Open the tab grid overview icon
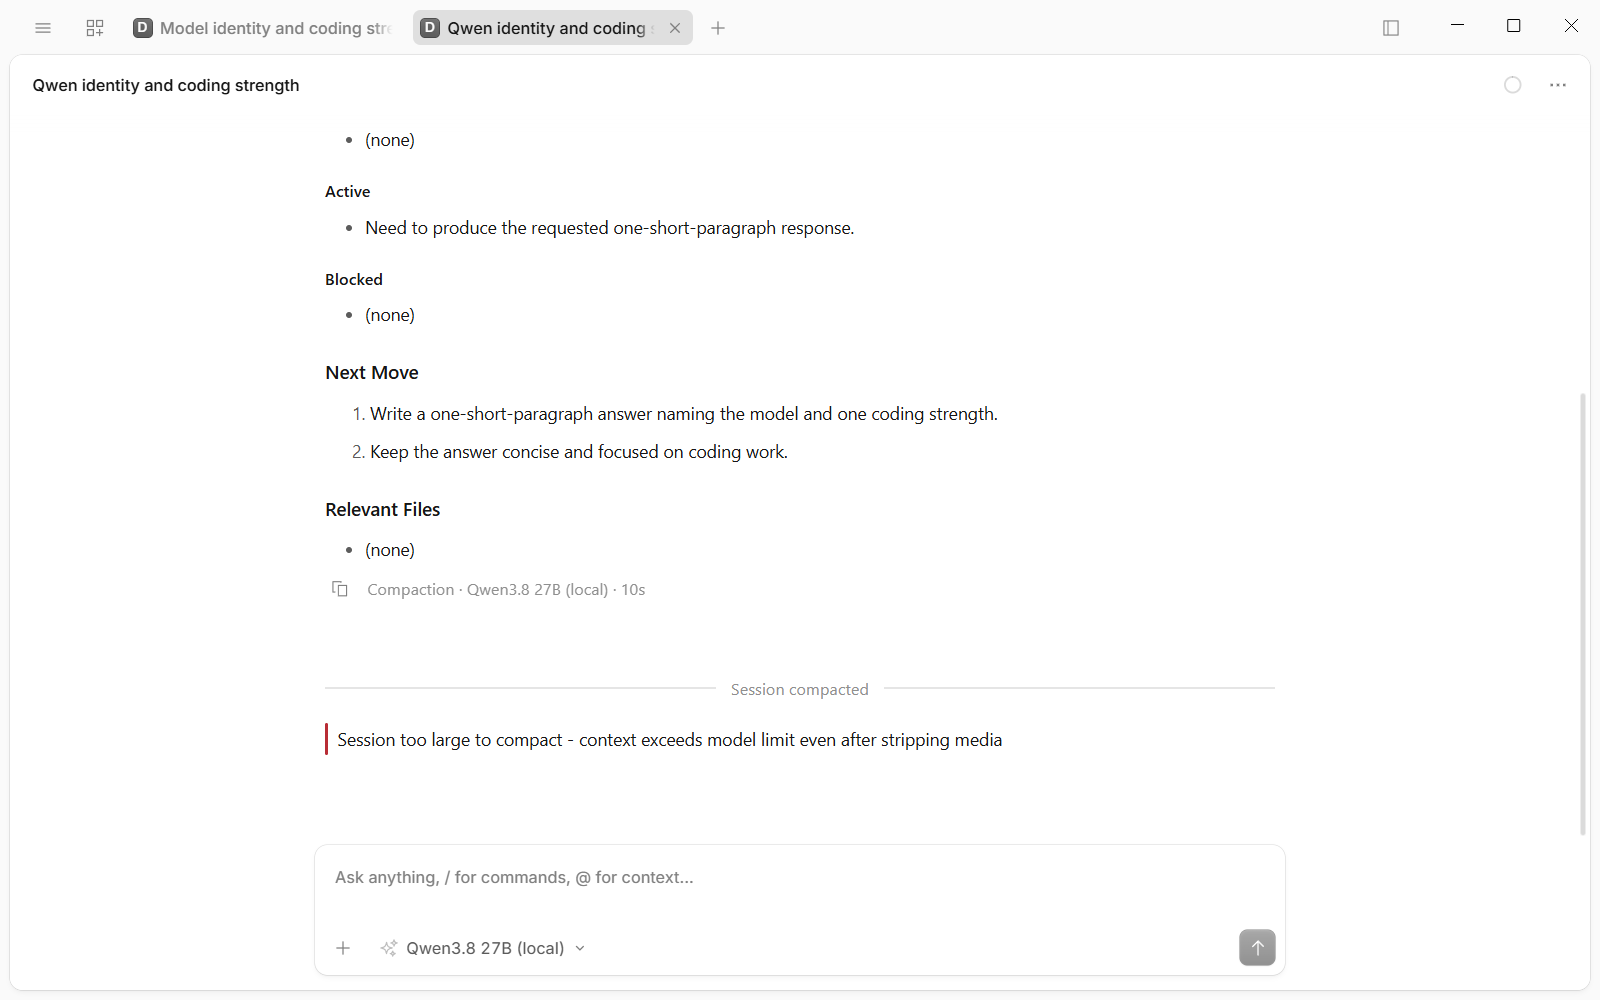Image resolution: width=1600 pixels, height=1000 pixels. coord(95,28)
